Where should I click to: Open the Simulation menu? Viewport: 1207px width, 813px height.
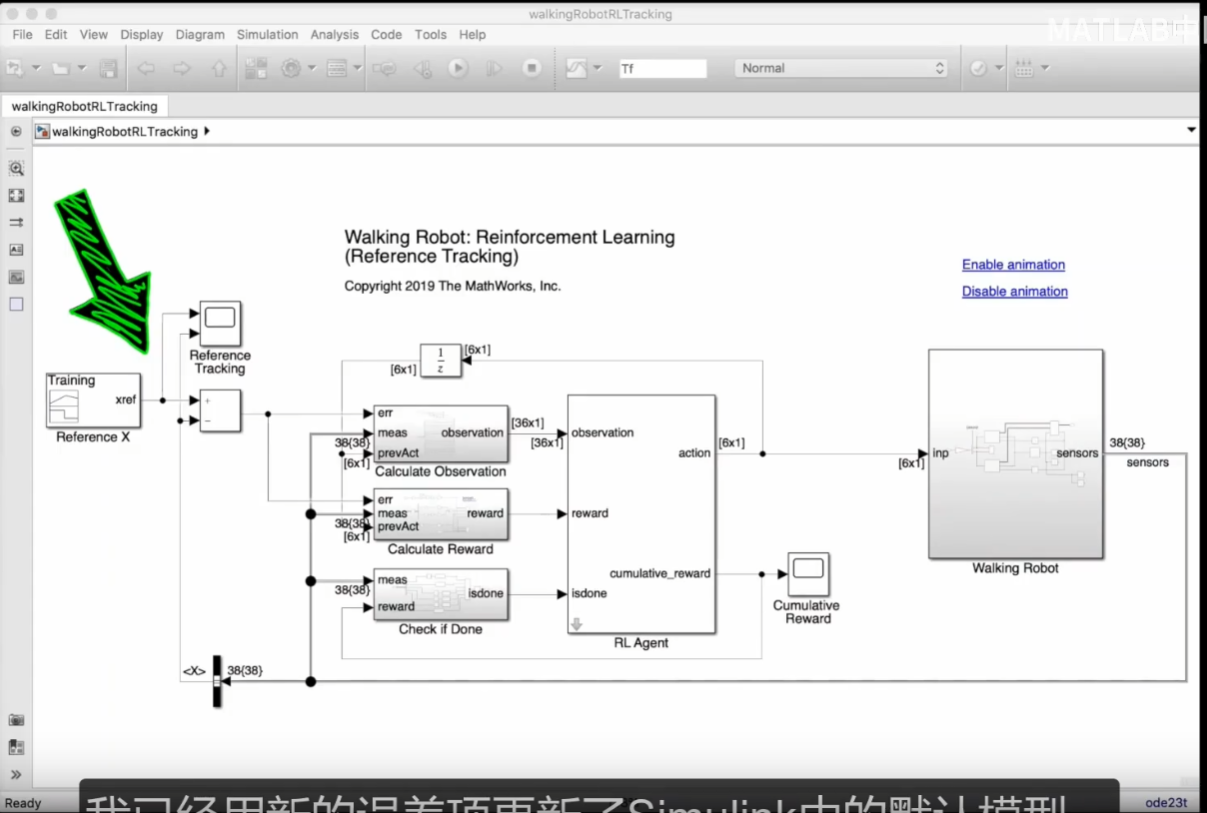[x=267, y=34]
